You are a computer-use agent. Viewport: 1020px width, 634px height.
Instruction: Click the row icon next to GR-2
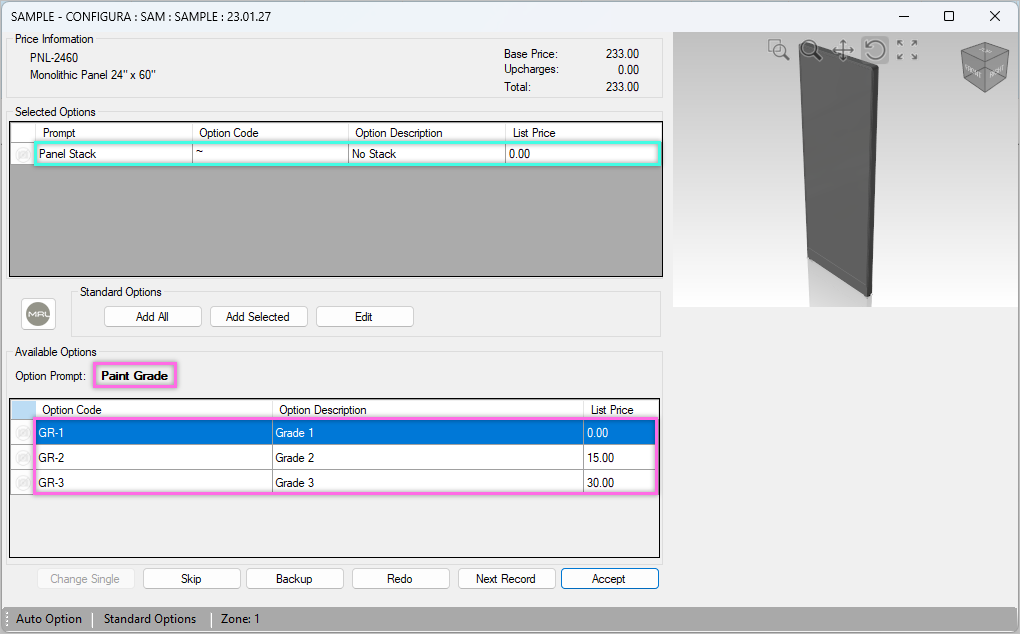tap(21, 457)
